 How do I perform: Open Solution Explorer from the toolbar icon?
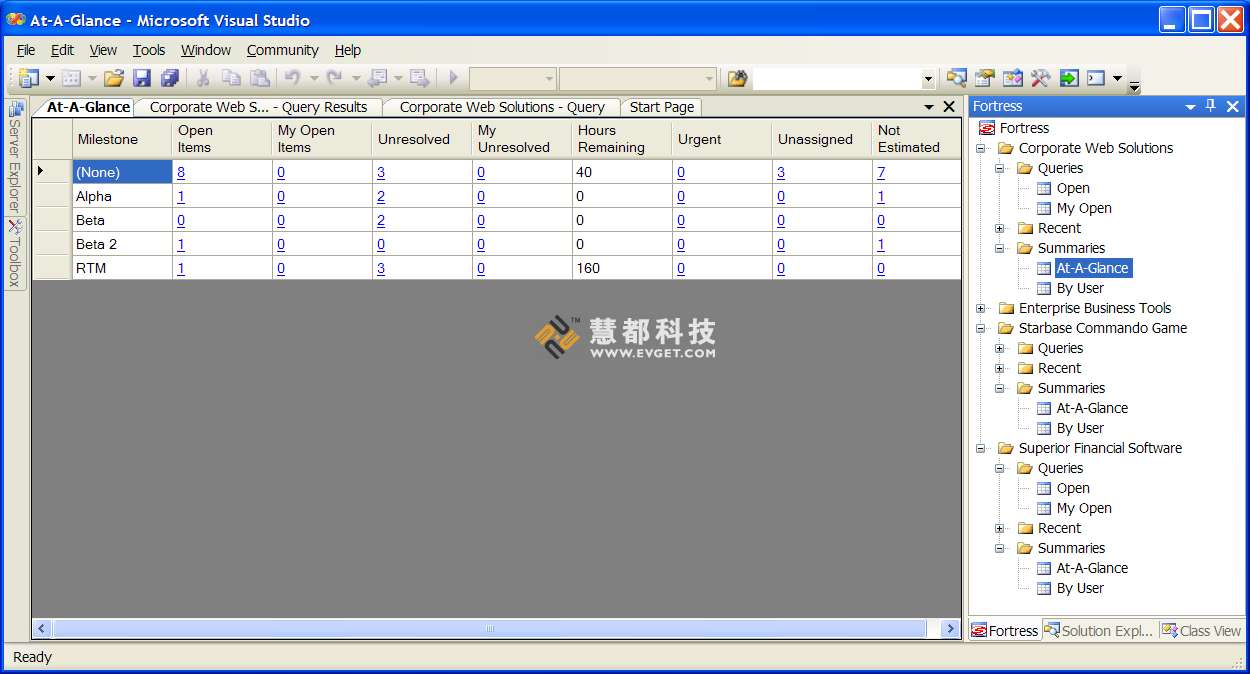[957, 78]
